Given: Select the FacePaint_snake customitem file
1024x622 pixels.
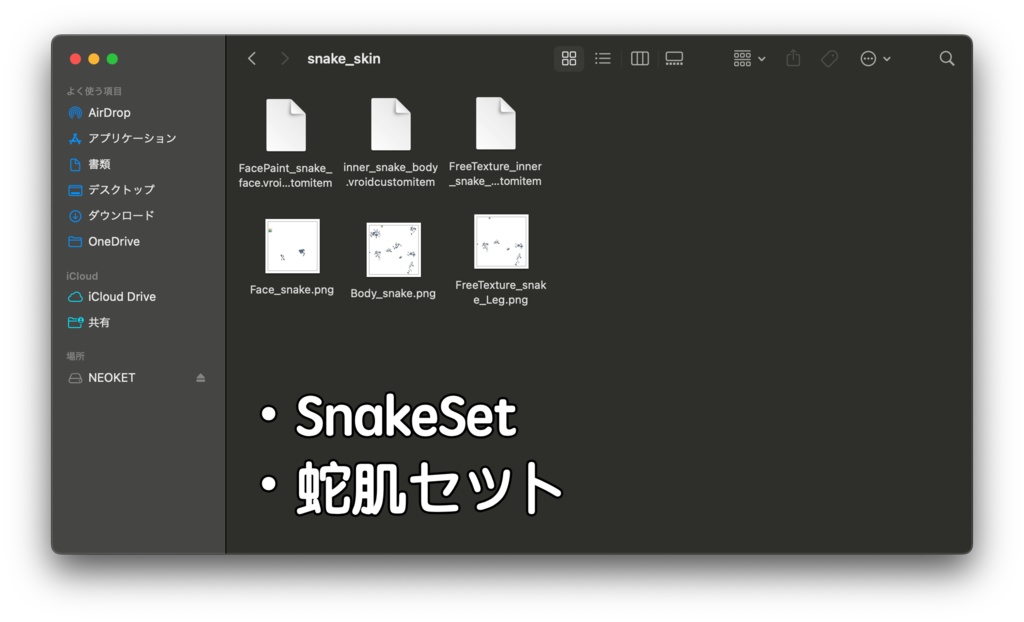Looking at the screenshot, I should [287, 125].
